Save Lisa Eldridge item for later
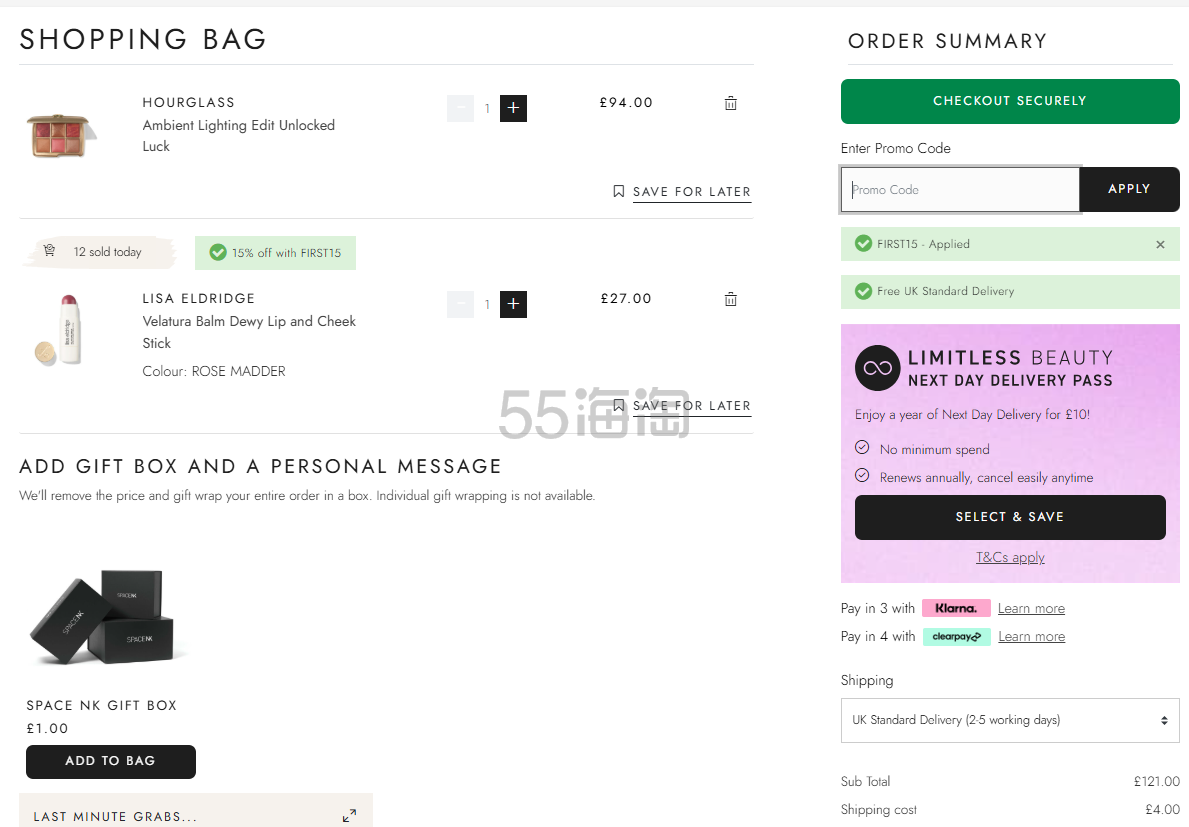Screen dimensions: 1189x827 682,406
